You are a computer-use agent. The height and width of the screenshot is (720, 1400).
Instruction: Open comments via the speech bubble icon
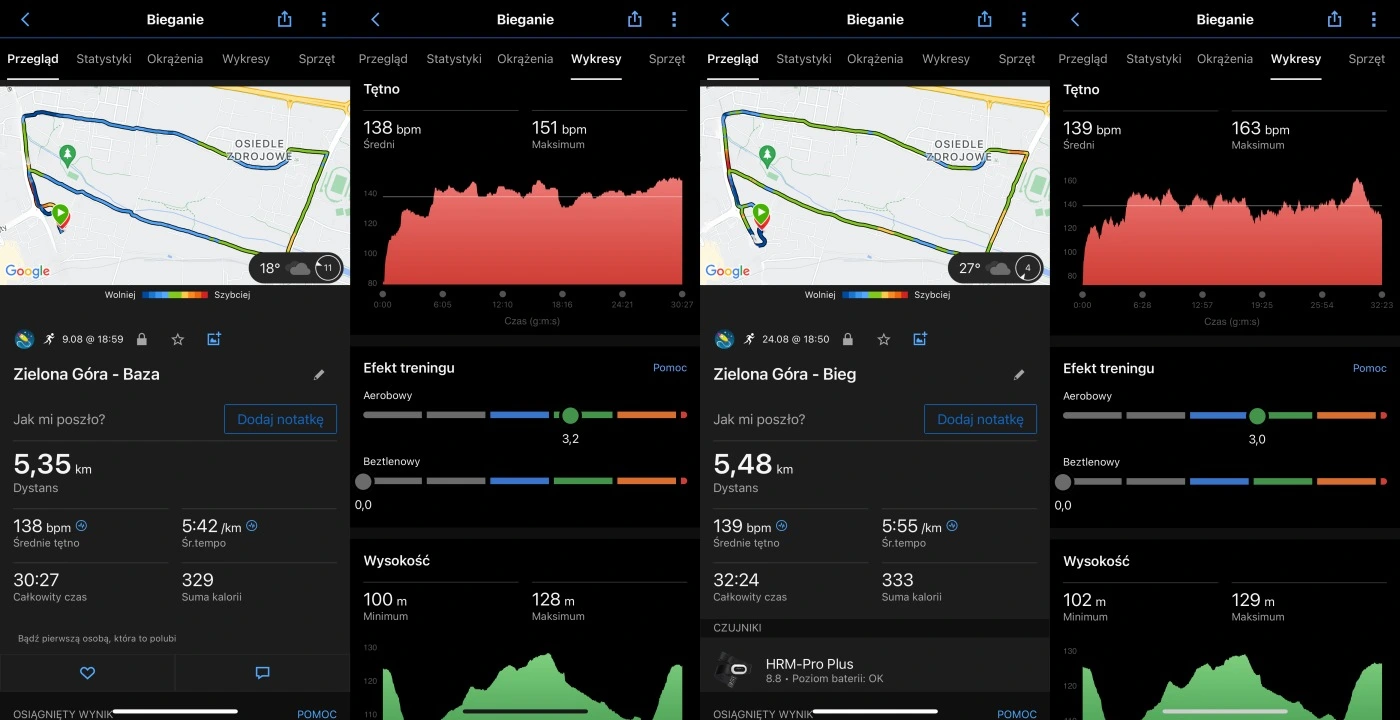(261, 672)
